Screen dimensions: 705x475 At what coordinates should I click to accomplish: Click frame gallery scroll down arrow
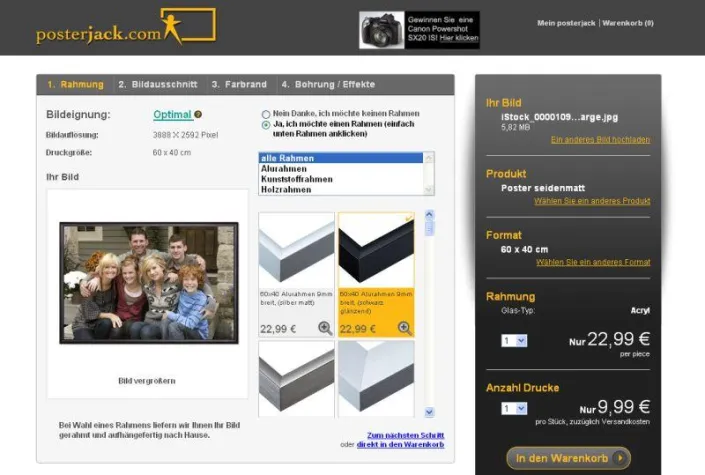click(429, 412)
